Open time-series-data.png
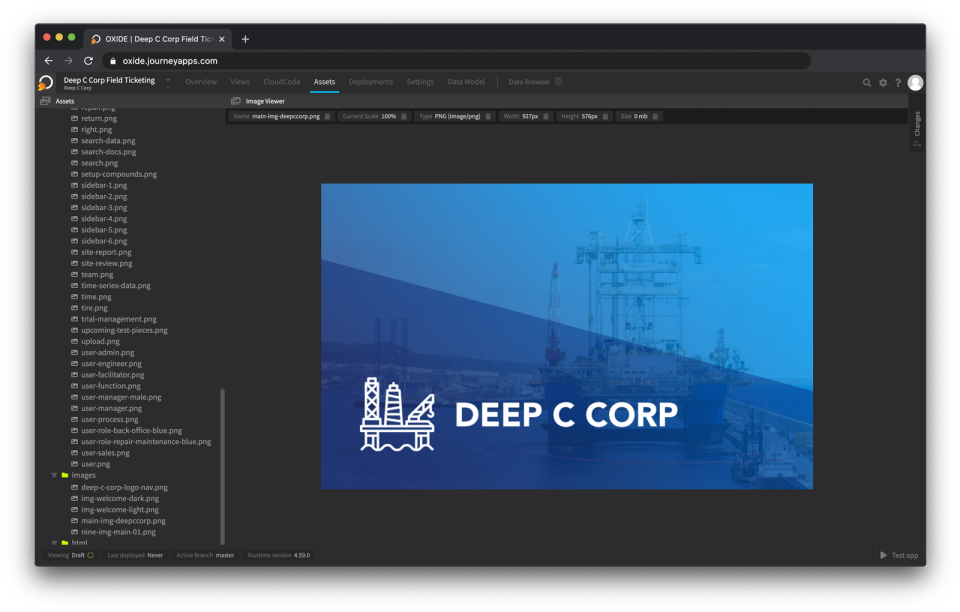960x612 pixels. click(116, 286)
